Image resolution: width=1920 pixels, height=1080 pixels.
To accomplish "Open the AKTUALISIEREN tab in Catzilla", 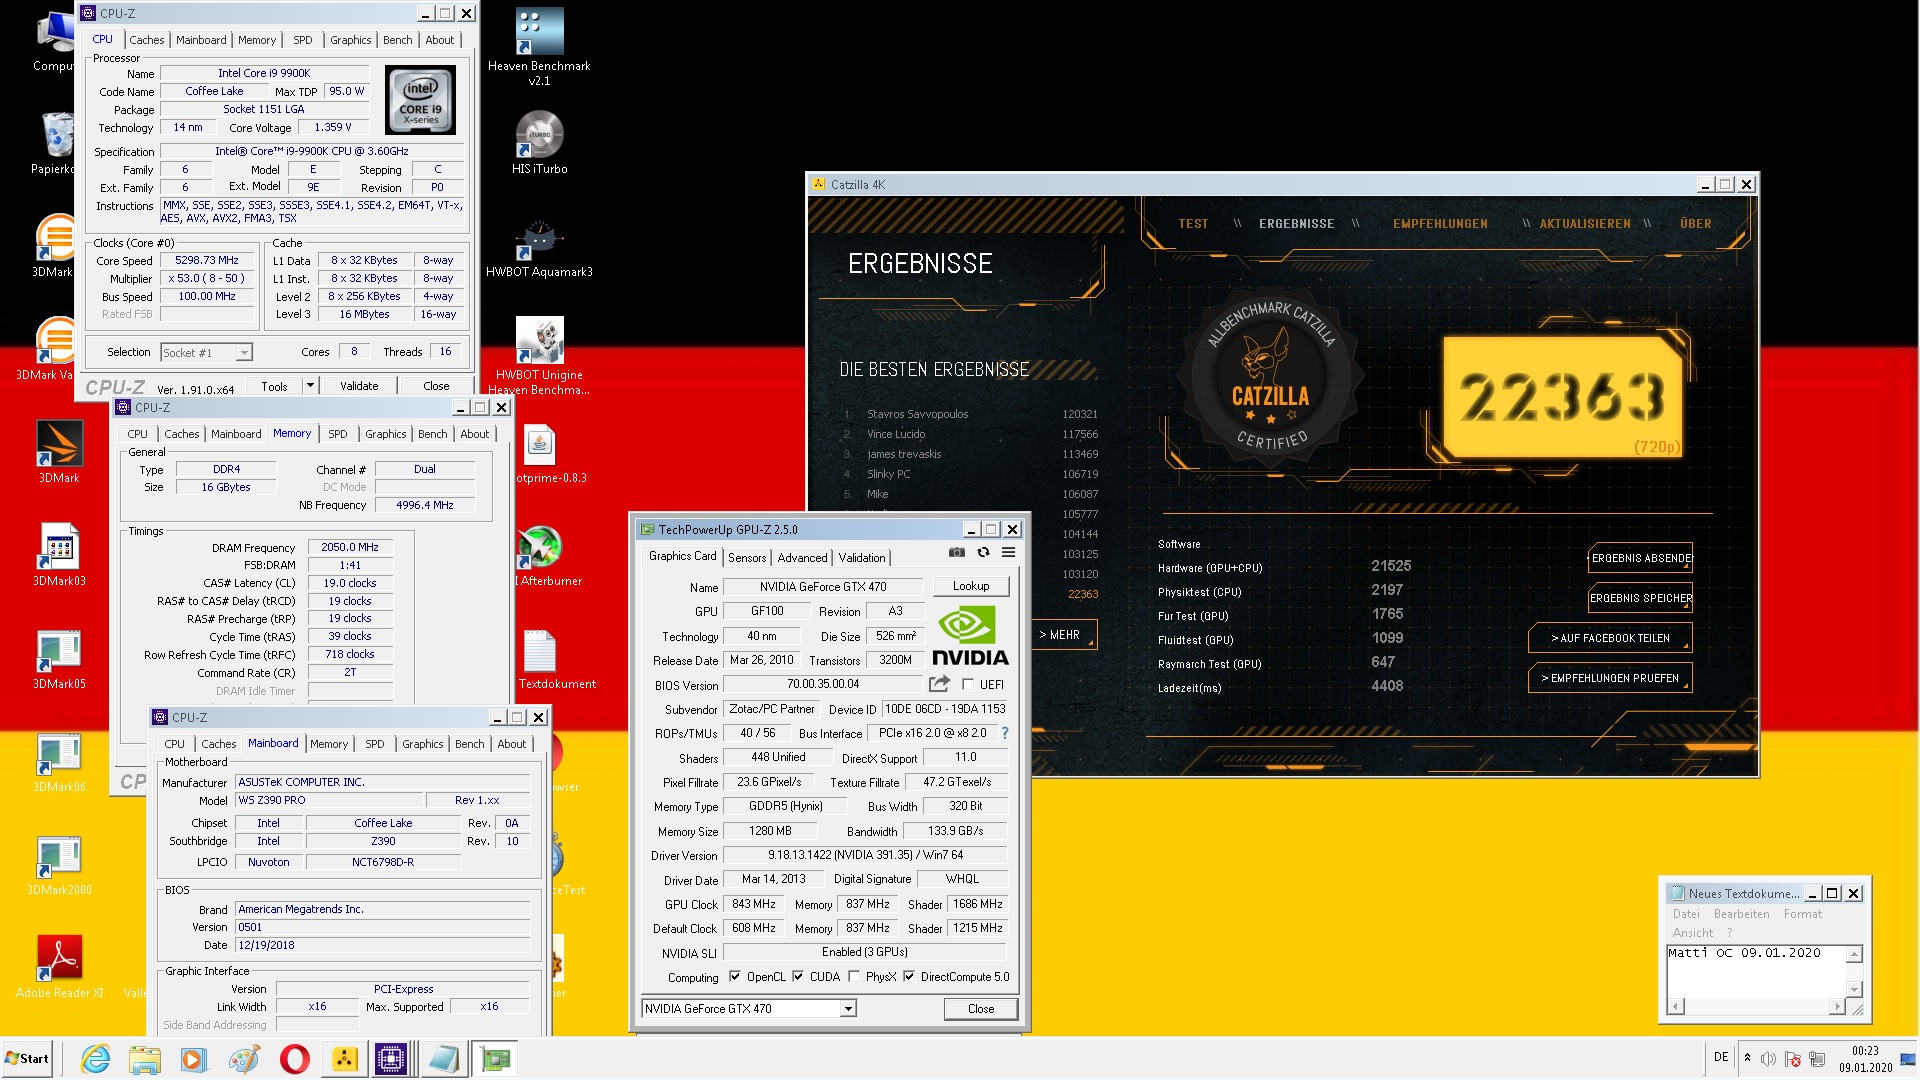I will pyautogui.click(x=1585, y=224).
